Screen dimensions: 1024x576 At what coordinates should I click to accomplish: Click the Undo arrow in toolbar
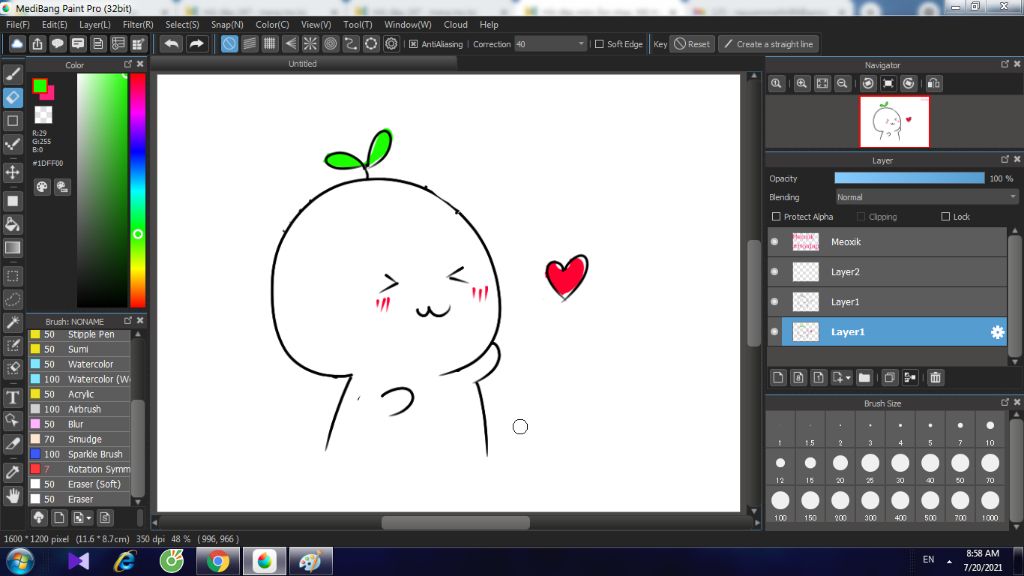coord(172,44)
